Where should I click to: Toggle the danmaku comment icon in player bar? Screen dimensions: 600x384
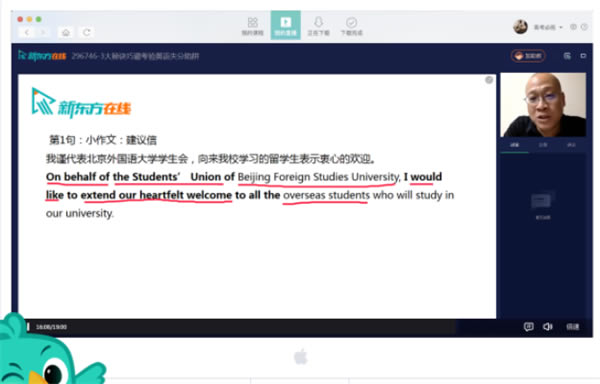528,327
